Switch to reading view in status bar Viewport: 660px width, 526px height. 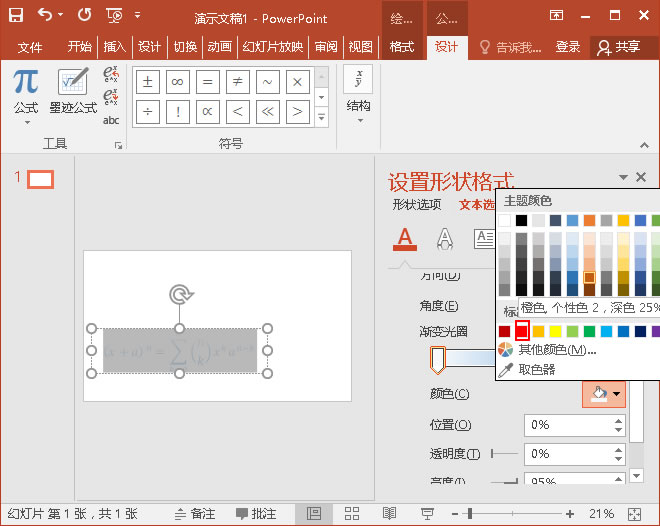(x=390, y=513)
